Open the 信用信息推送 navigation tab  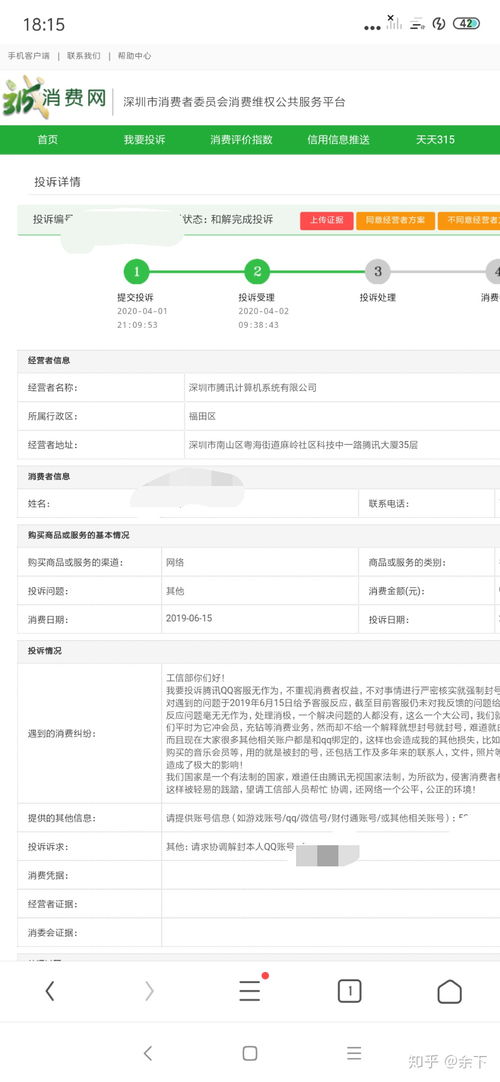point(339,139)
